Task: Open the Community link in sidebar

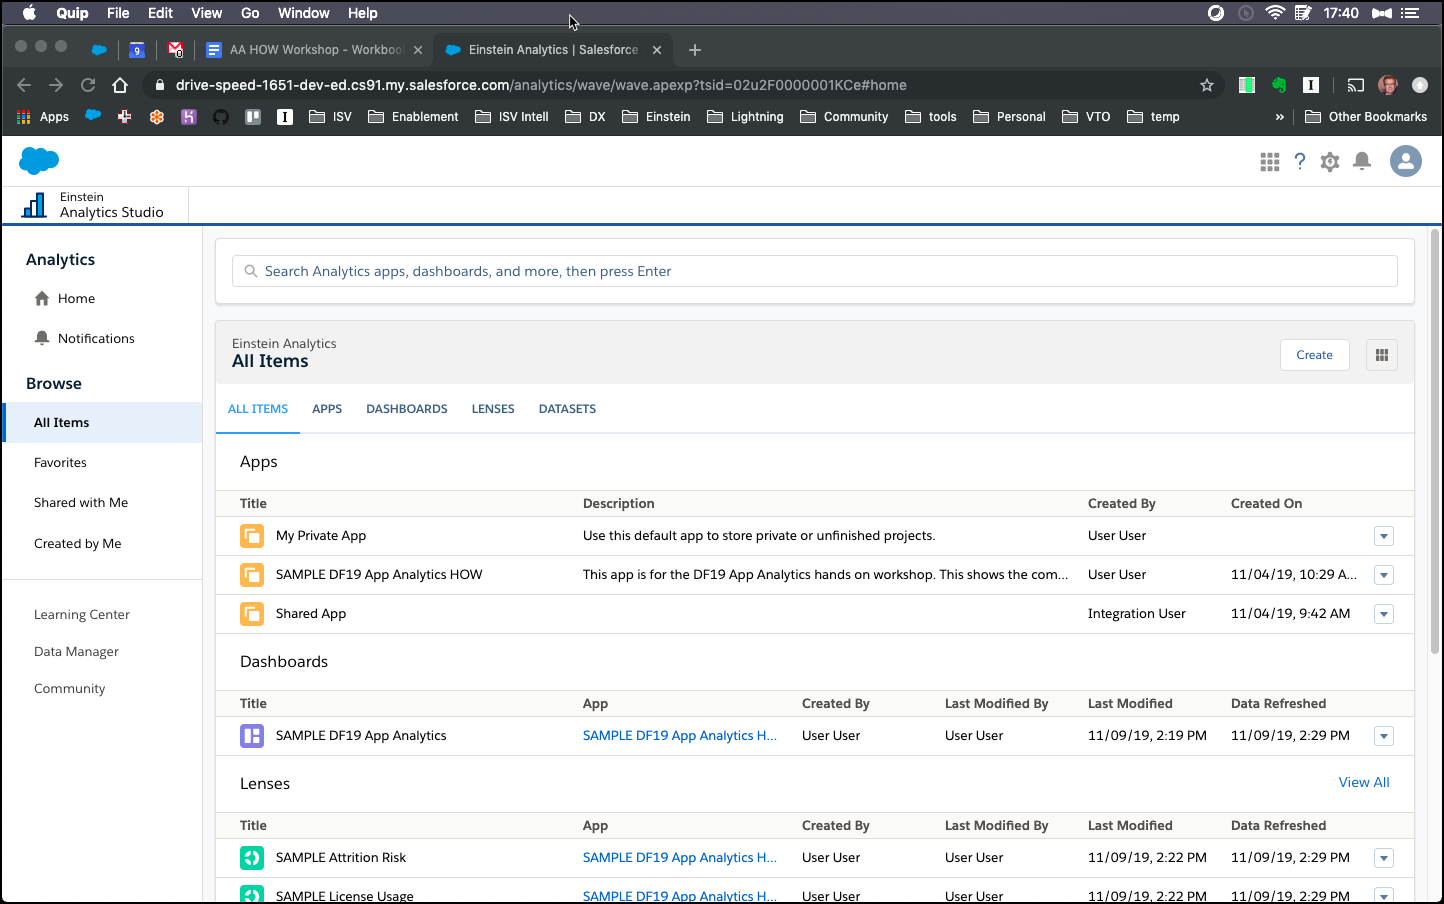Action: coord(69,689)
